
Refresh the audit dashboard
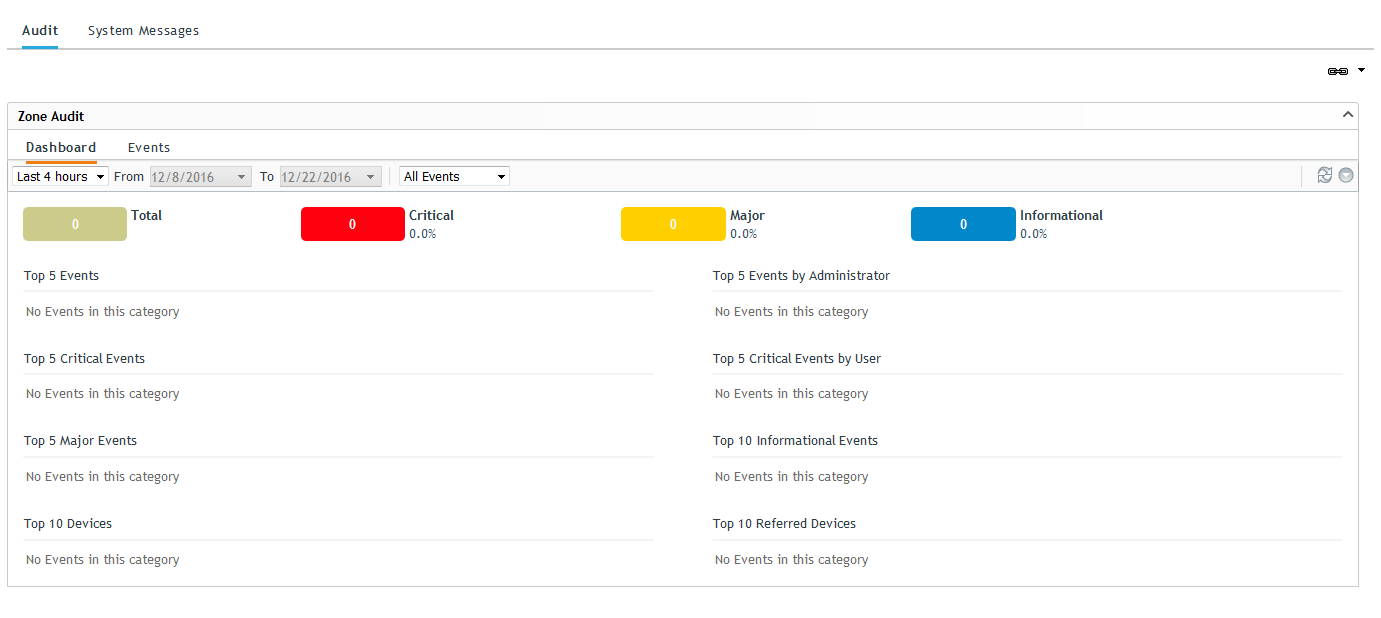(x=1325, y=175)
